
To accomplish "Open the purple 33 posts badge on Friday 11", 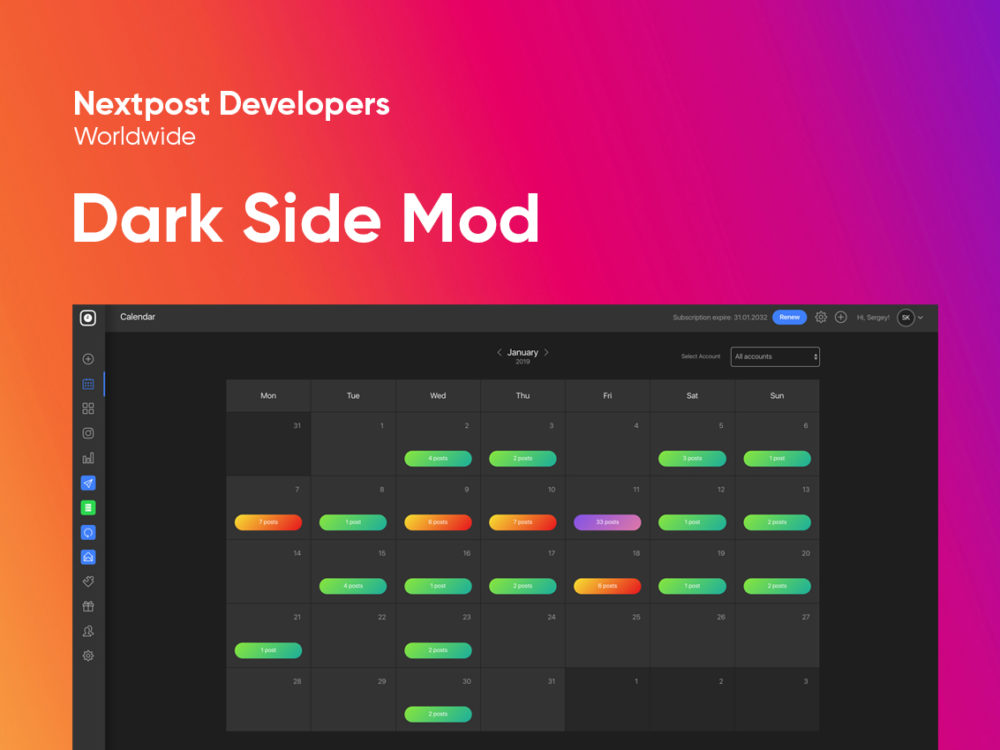I will 607,522.
